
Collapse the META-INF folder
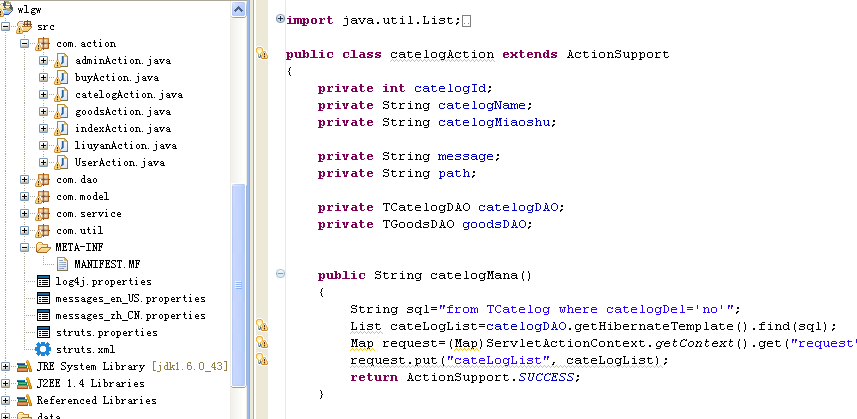(25, 247)
